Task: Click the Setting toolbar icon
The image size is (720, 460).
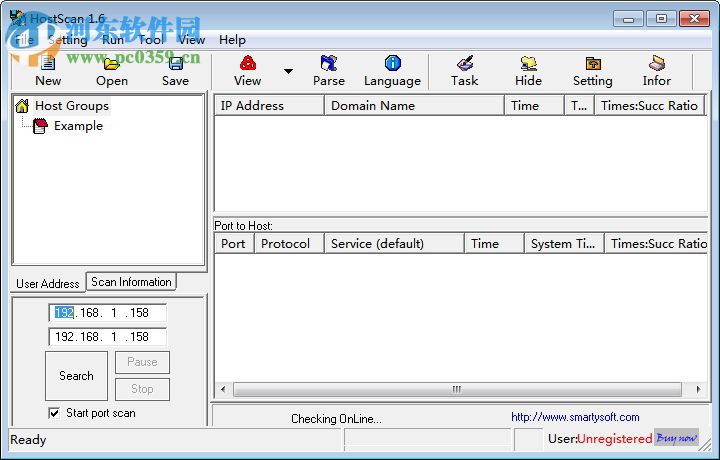Action: [x=593, y=63]
